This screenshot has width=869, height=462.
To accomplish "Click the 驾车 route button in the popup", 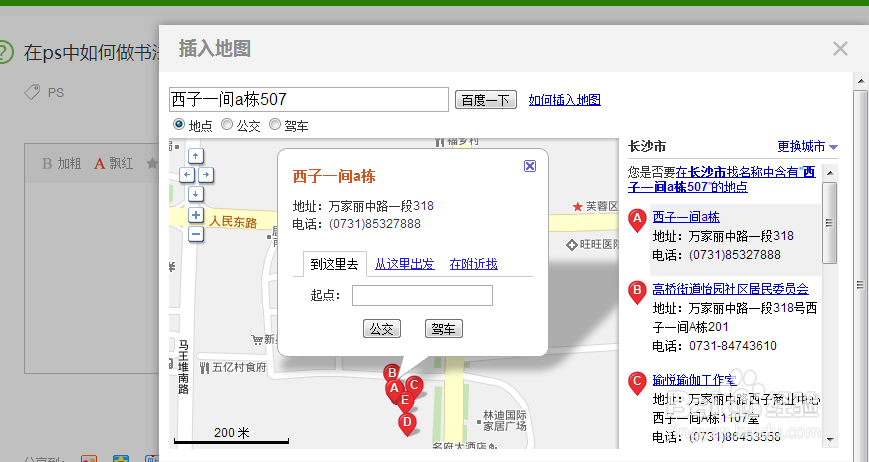I will [443, 329].
